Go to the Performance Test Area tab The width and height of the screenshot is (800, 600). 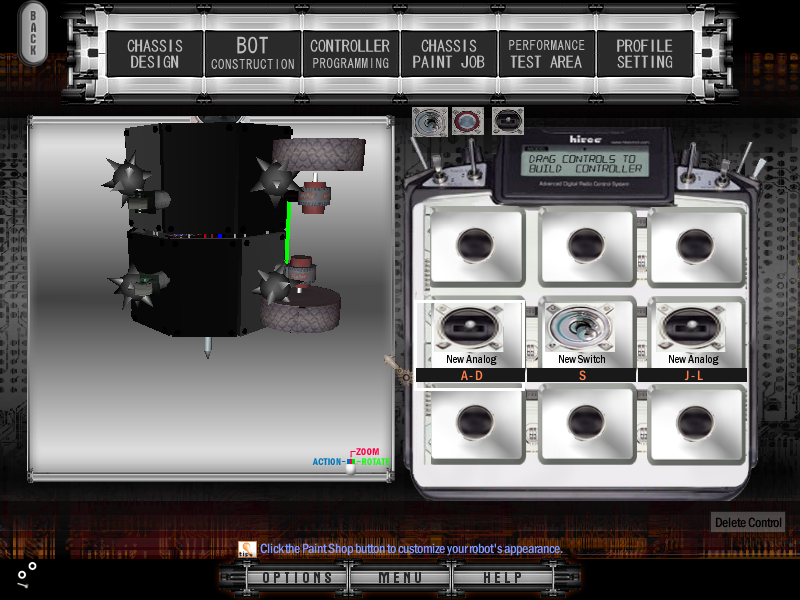point(546,54)
